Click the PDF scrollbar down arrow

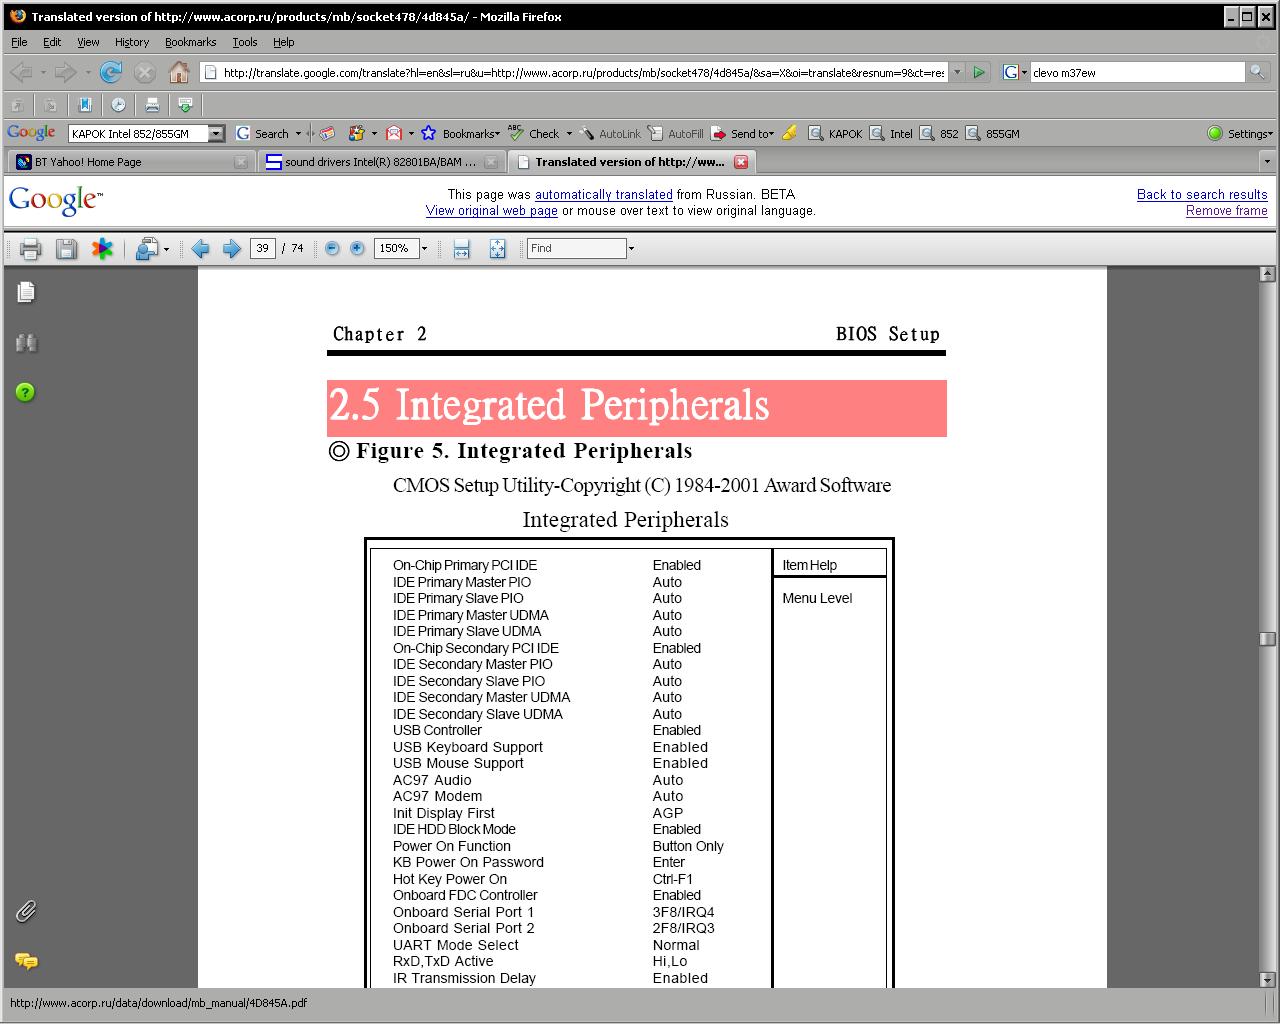point(1267,980)
